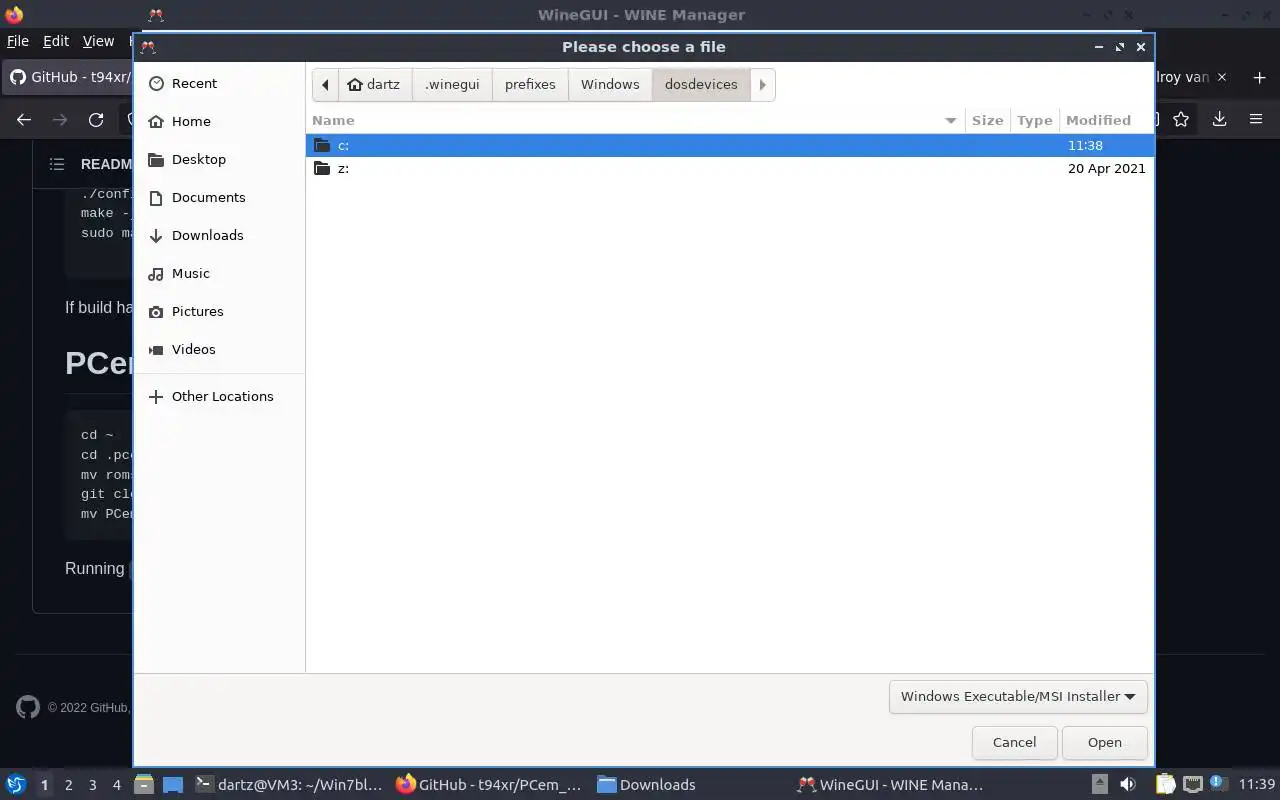Open the volume control in system tray

click(1128, 785)
